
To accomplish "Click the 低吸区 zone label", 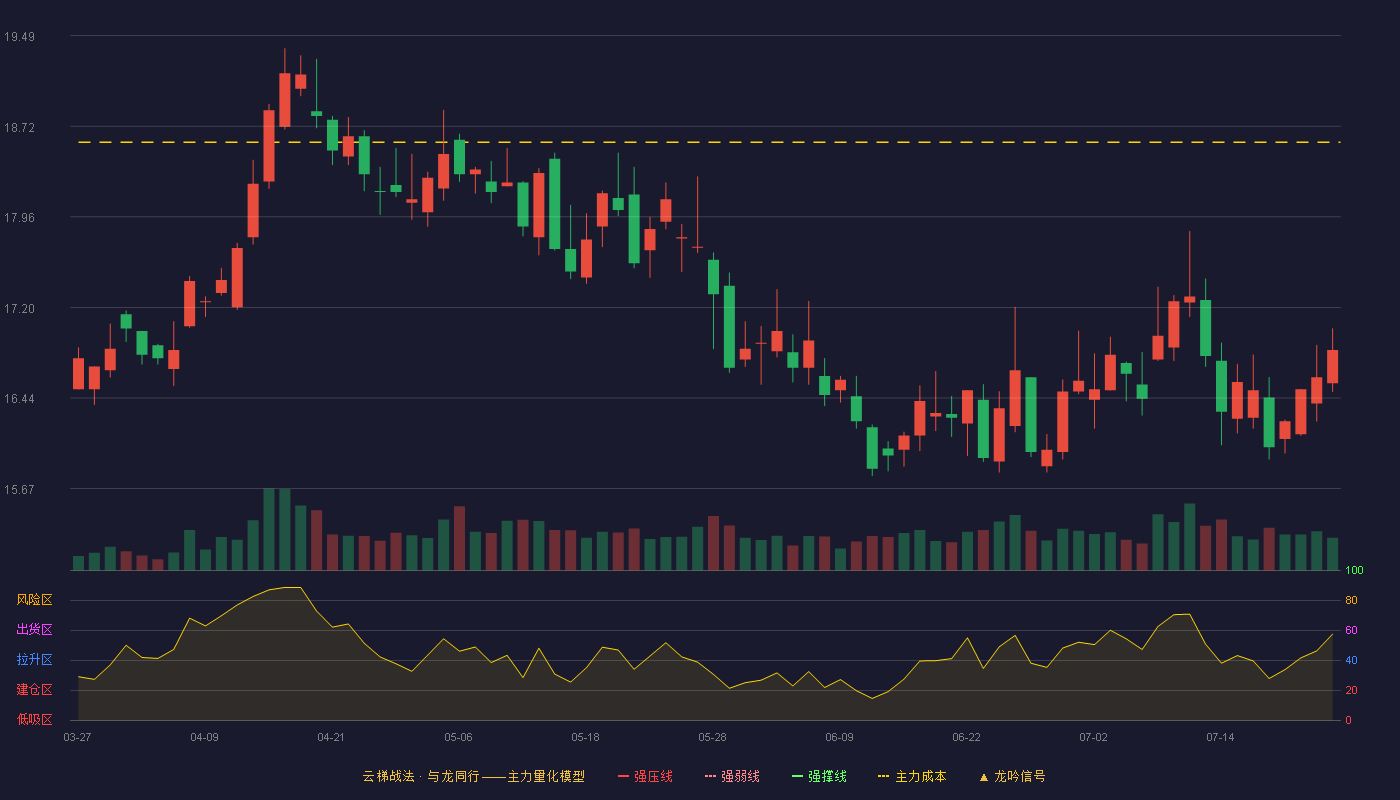I will pyautogui.click(x=34, y=719).
